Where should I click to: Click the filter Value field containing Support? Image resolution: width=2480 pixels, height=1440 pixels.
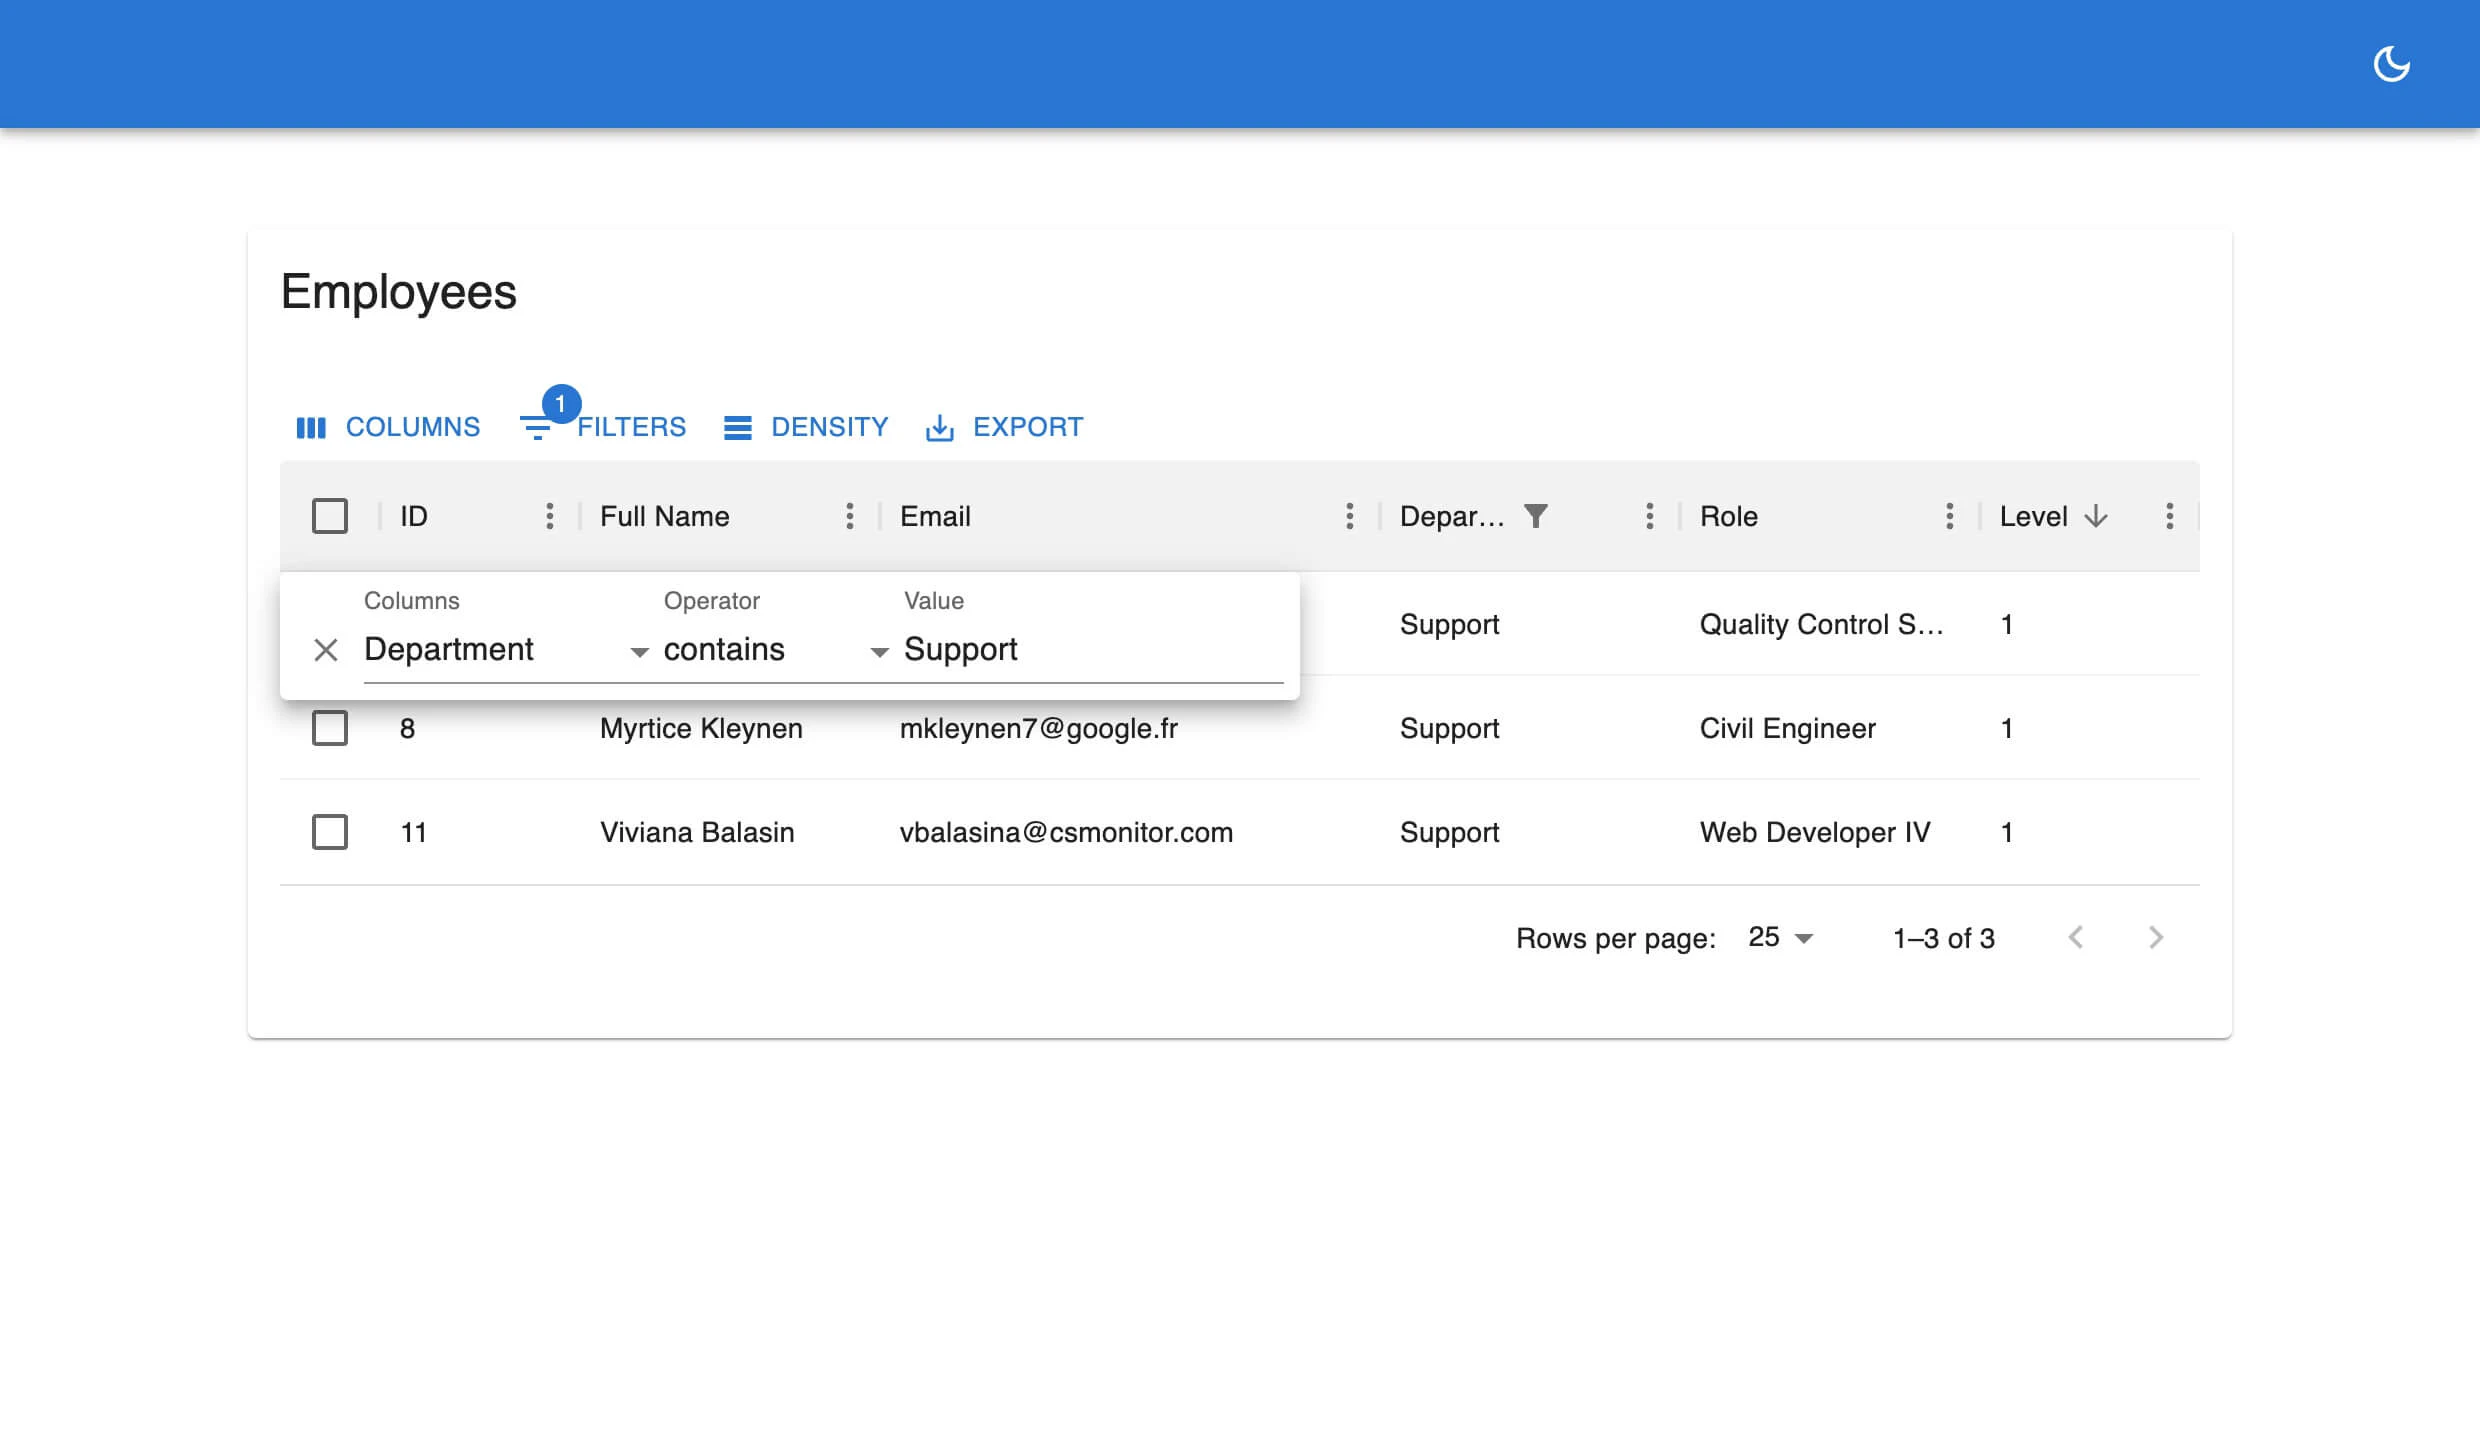point(1090,650)
